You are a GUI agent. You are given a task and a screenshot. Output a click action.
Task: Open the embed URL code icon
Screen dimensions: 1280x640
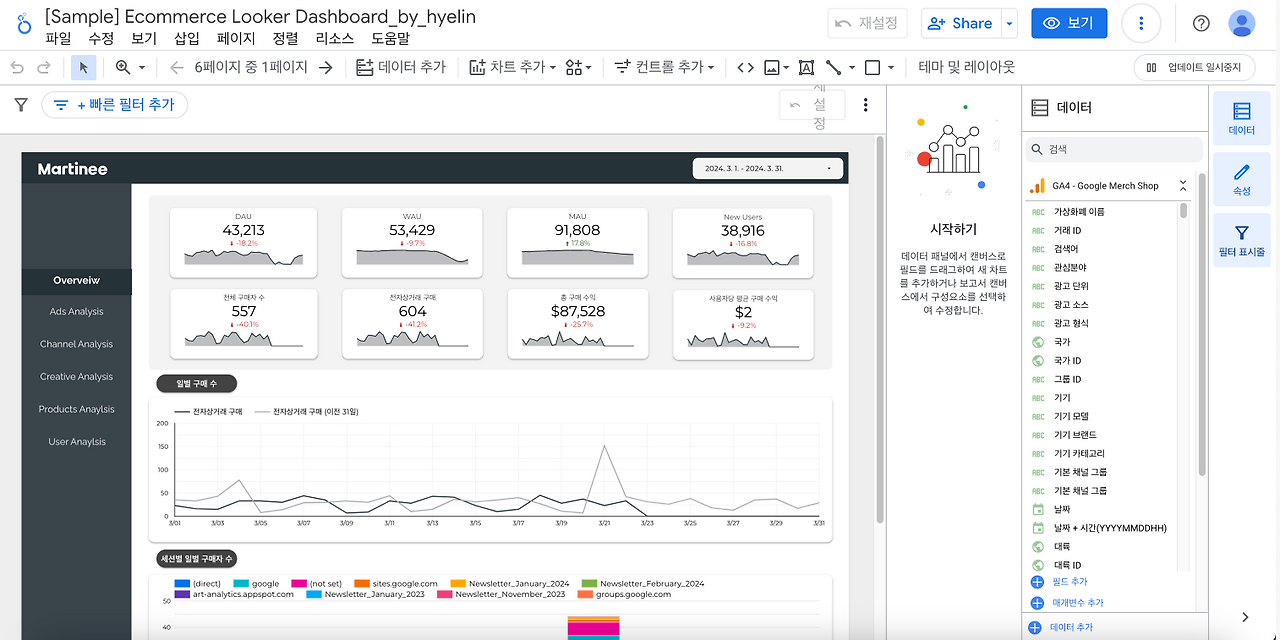[x=745, y=67]
